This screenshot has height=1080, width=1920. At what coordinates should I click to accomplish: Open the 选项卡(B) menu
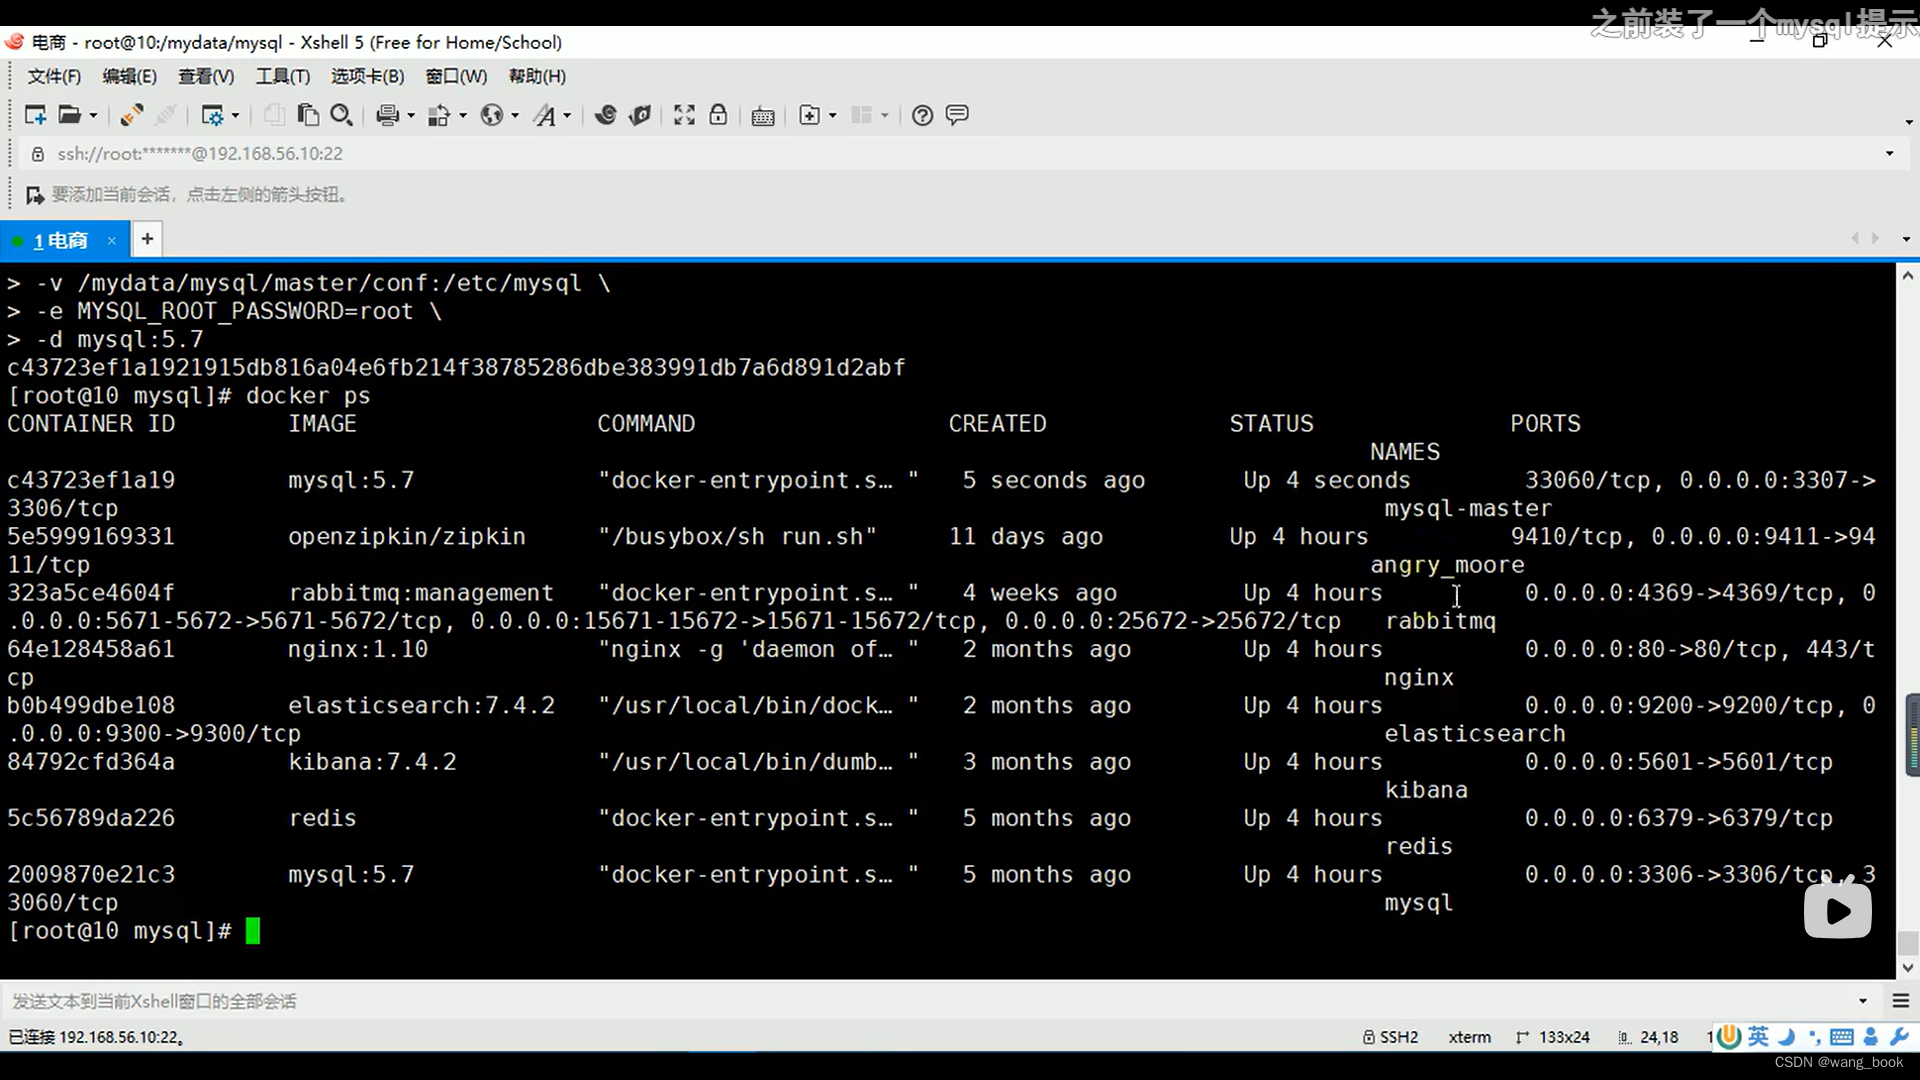pos(367,77)
